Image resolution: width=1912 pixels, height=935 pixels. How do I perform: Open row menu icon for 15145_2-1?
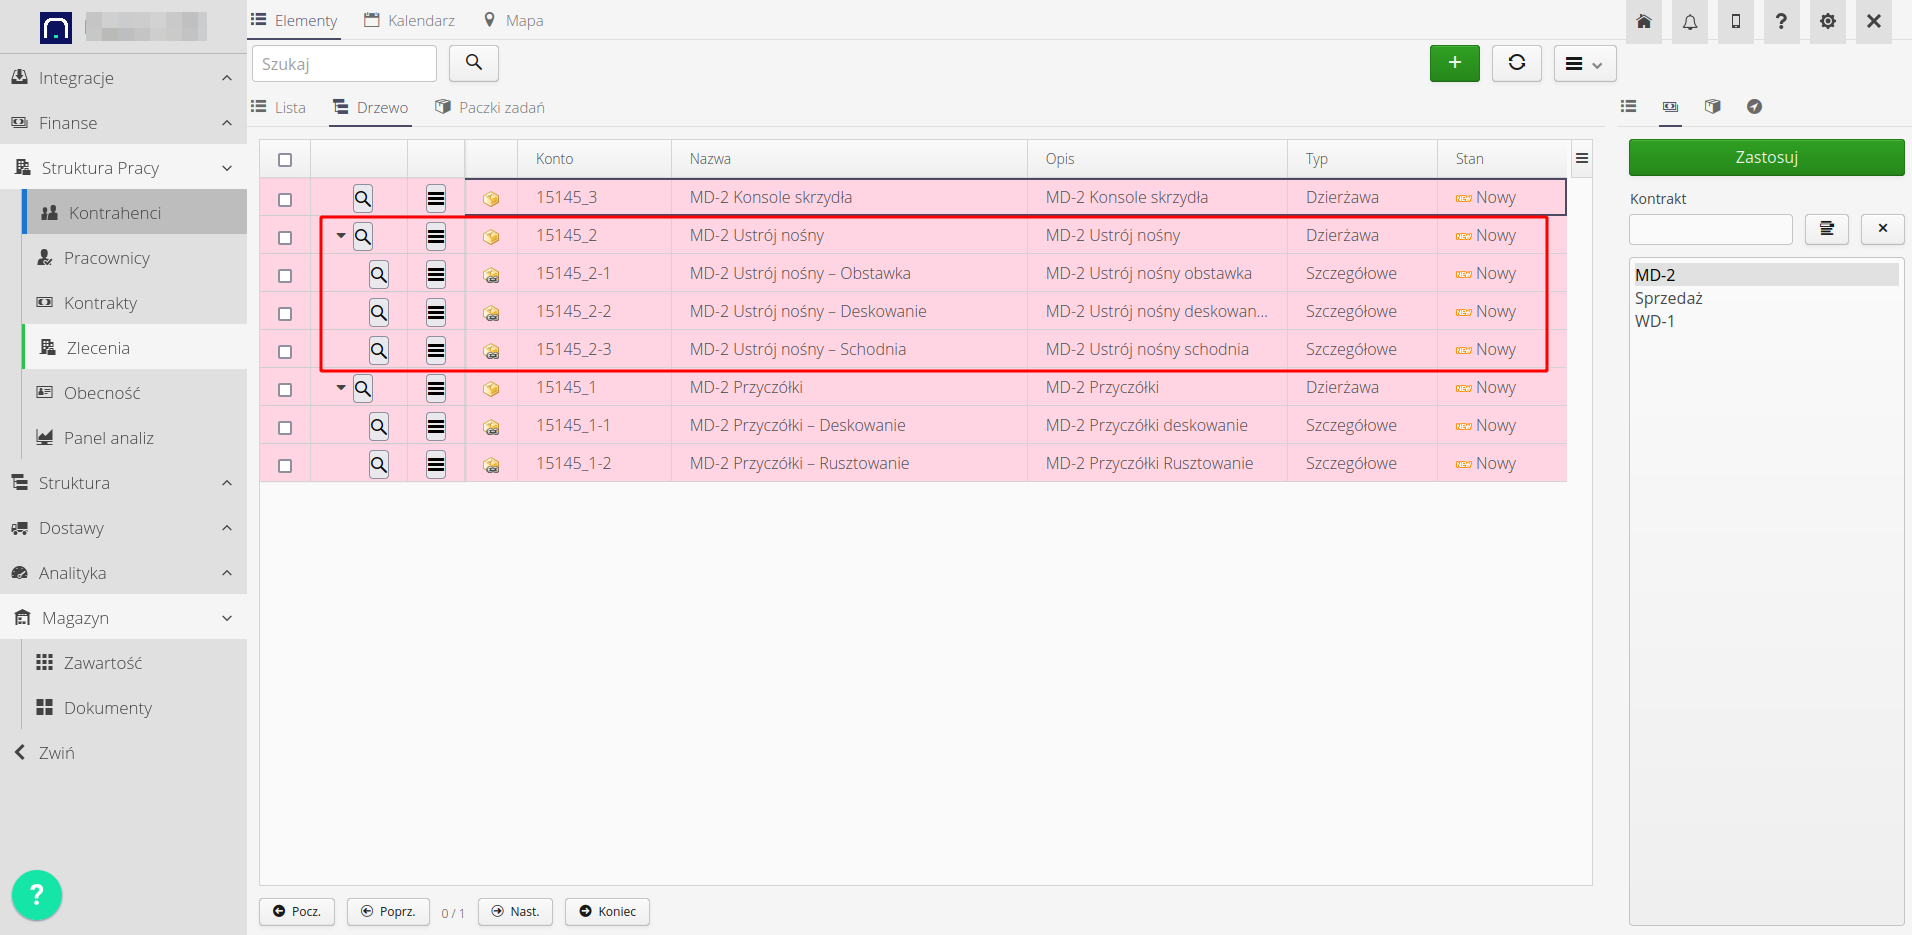click(x=436, y=275)
